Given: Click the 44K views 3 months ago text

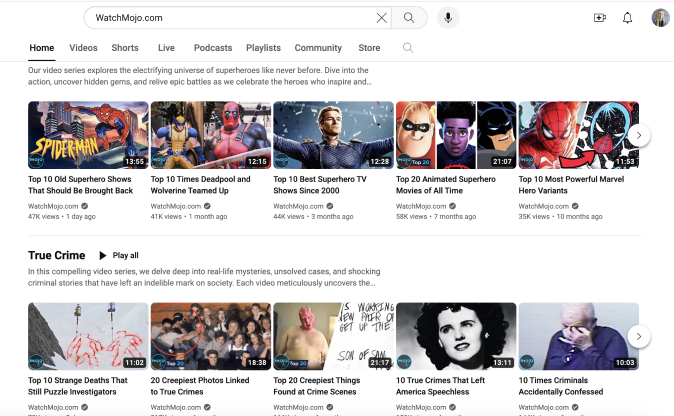Looking at the screenshot, I should pos(313,217).
